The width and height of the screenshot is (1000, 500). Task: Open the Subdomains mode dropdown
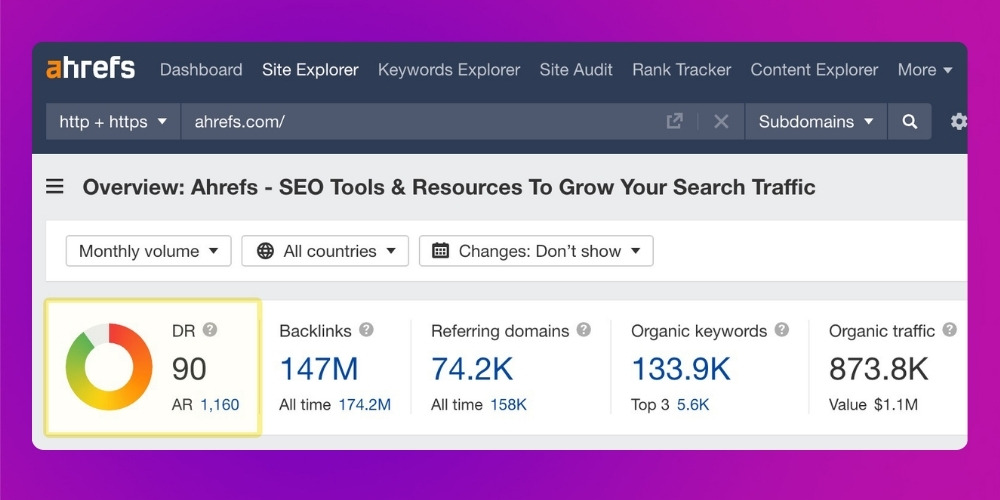[x=816, y=121]
